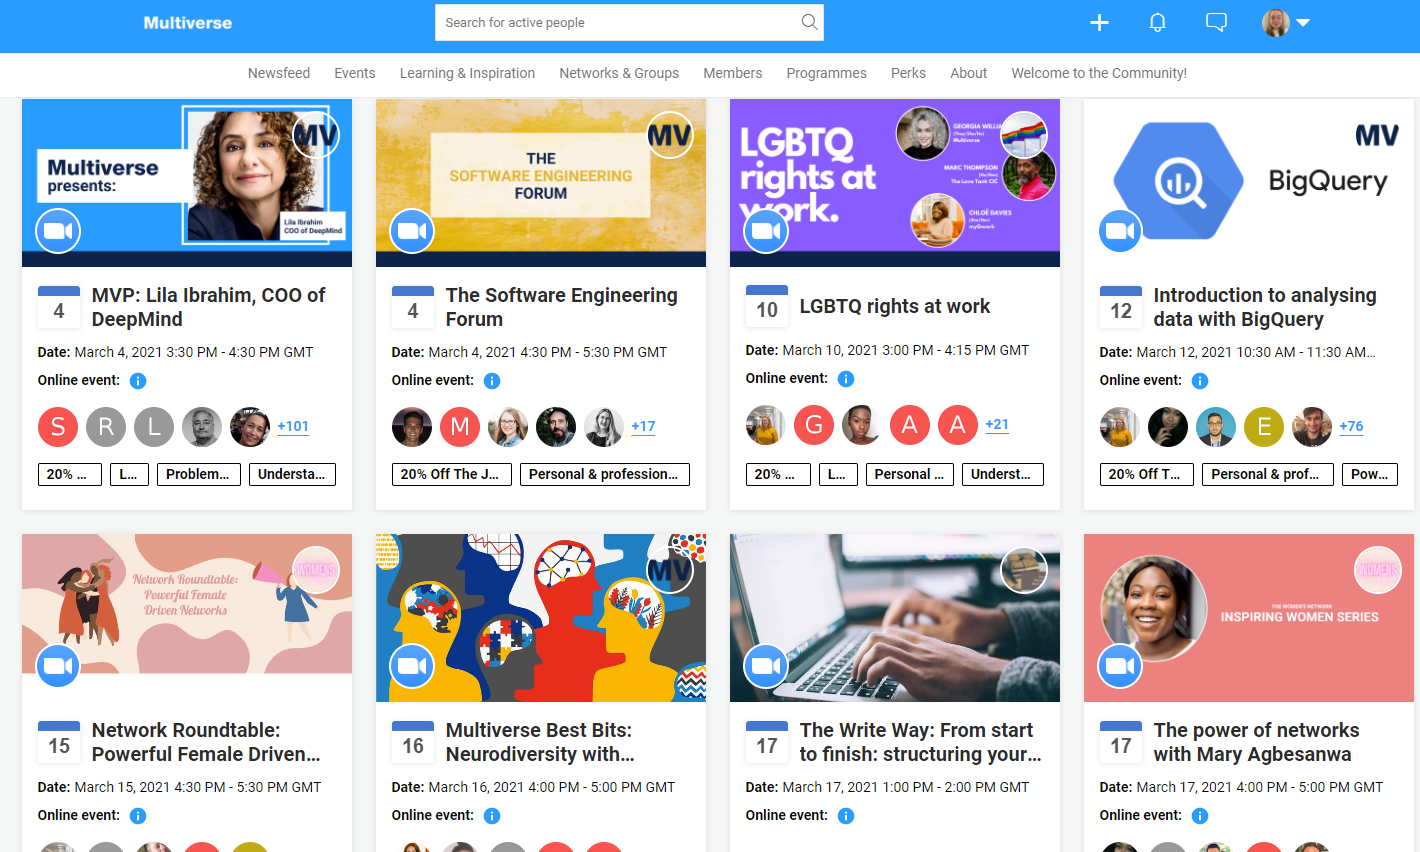Screen dimensions: 1420x852
Task: Click the plus create icon in header
Action: (1099, 22)
